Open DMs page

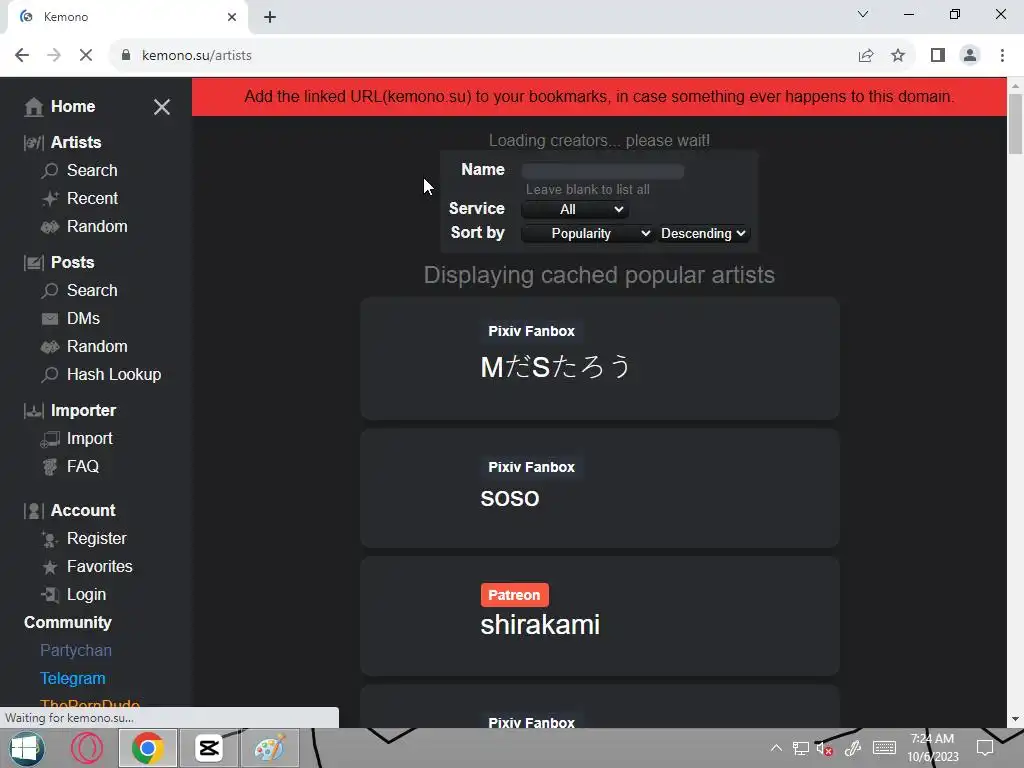(83, 319)
